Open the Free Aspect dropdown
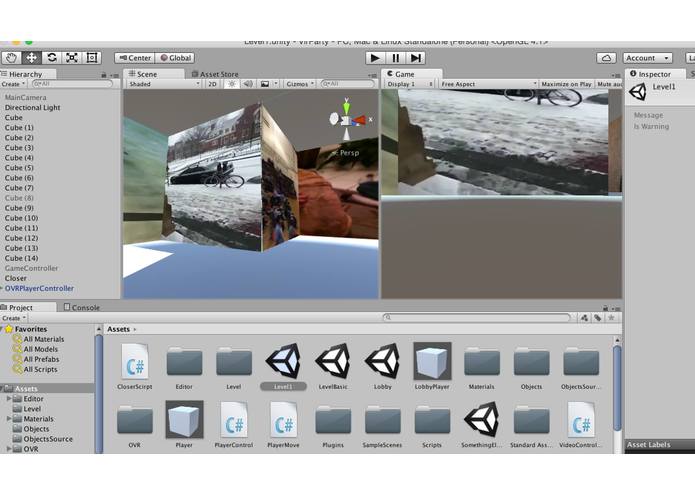 tap(488, 84)
